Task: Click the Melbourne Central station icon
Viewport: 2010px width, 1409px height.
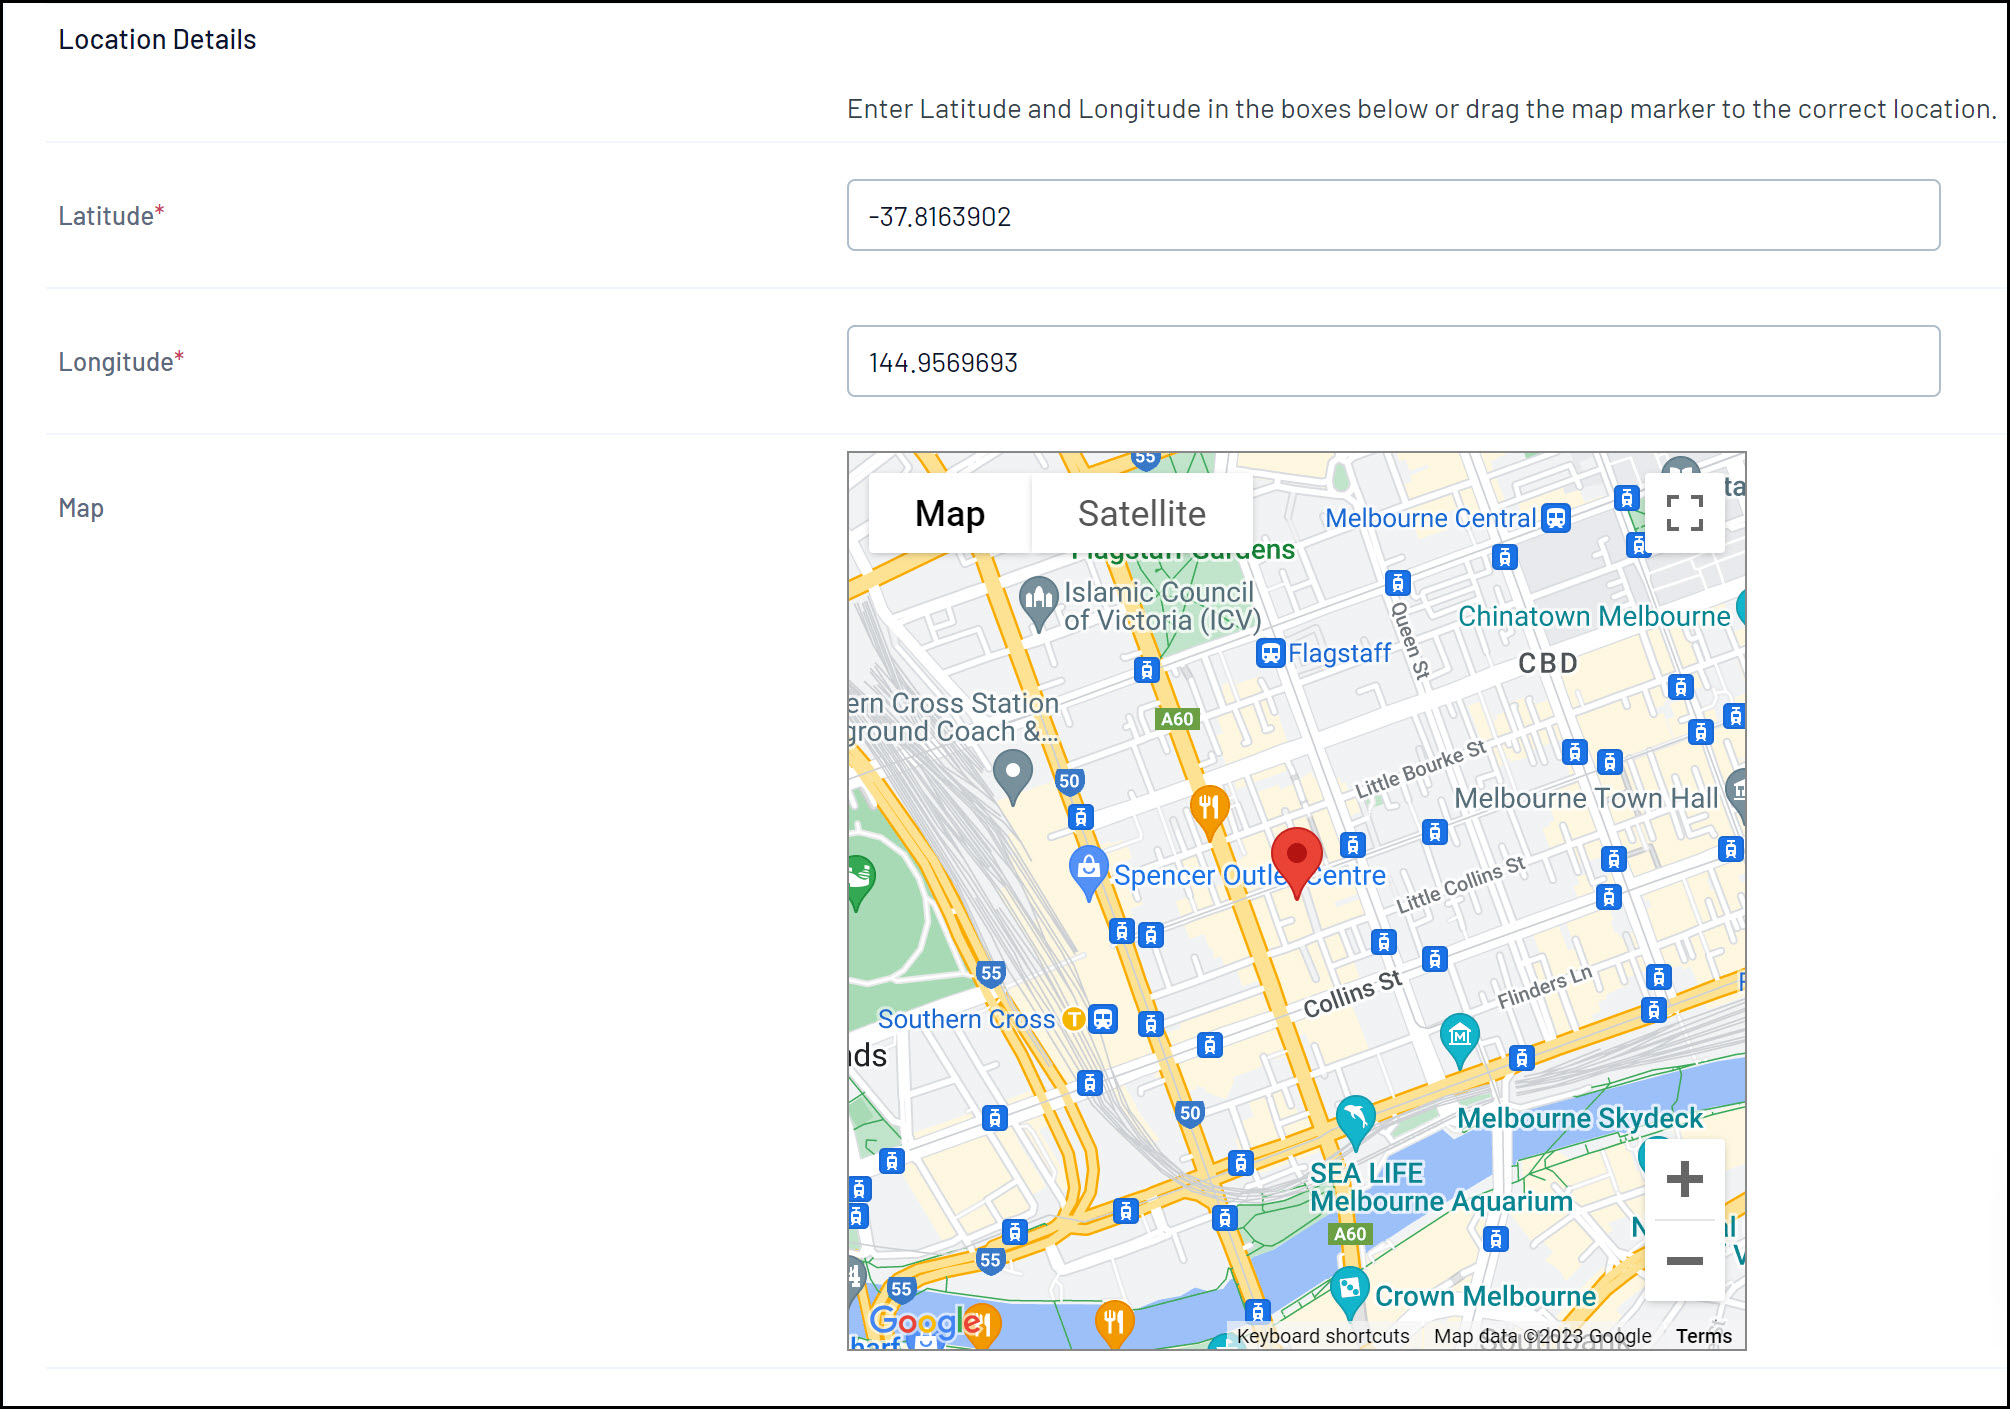Action: (1556, 518)
